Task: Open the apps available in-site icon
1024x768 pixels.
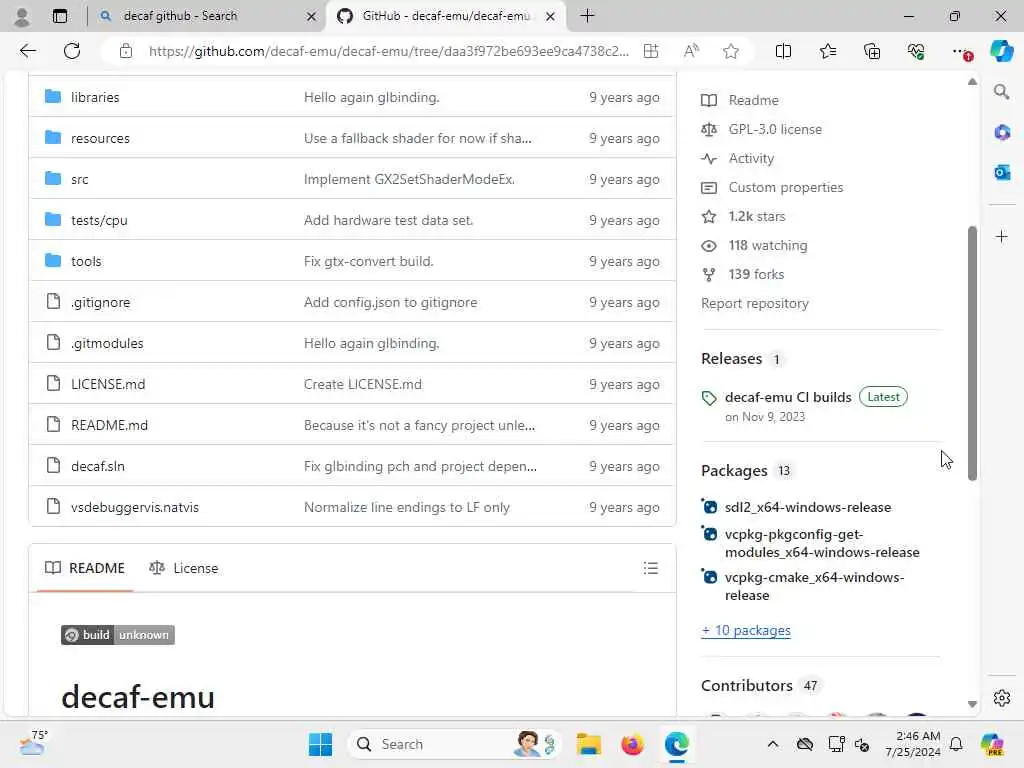Action: coord(651,51)
